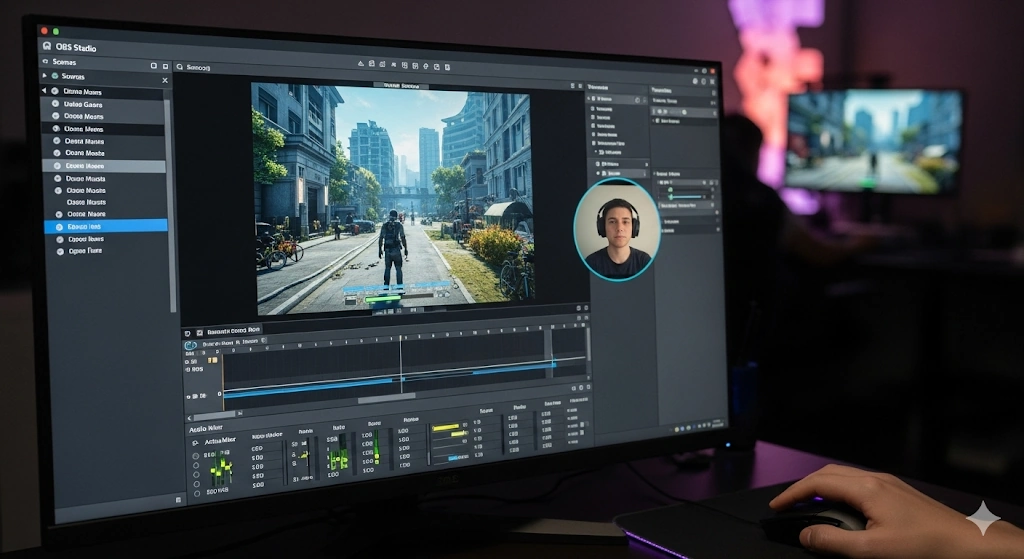Click the left arrow of the lower scrollbar

click(x=189, y=417)
